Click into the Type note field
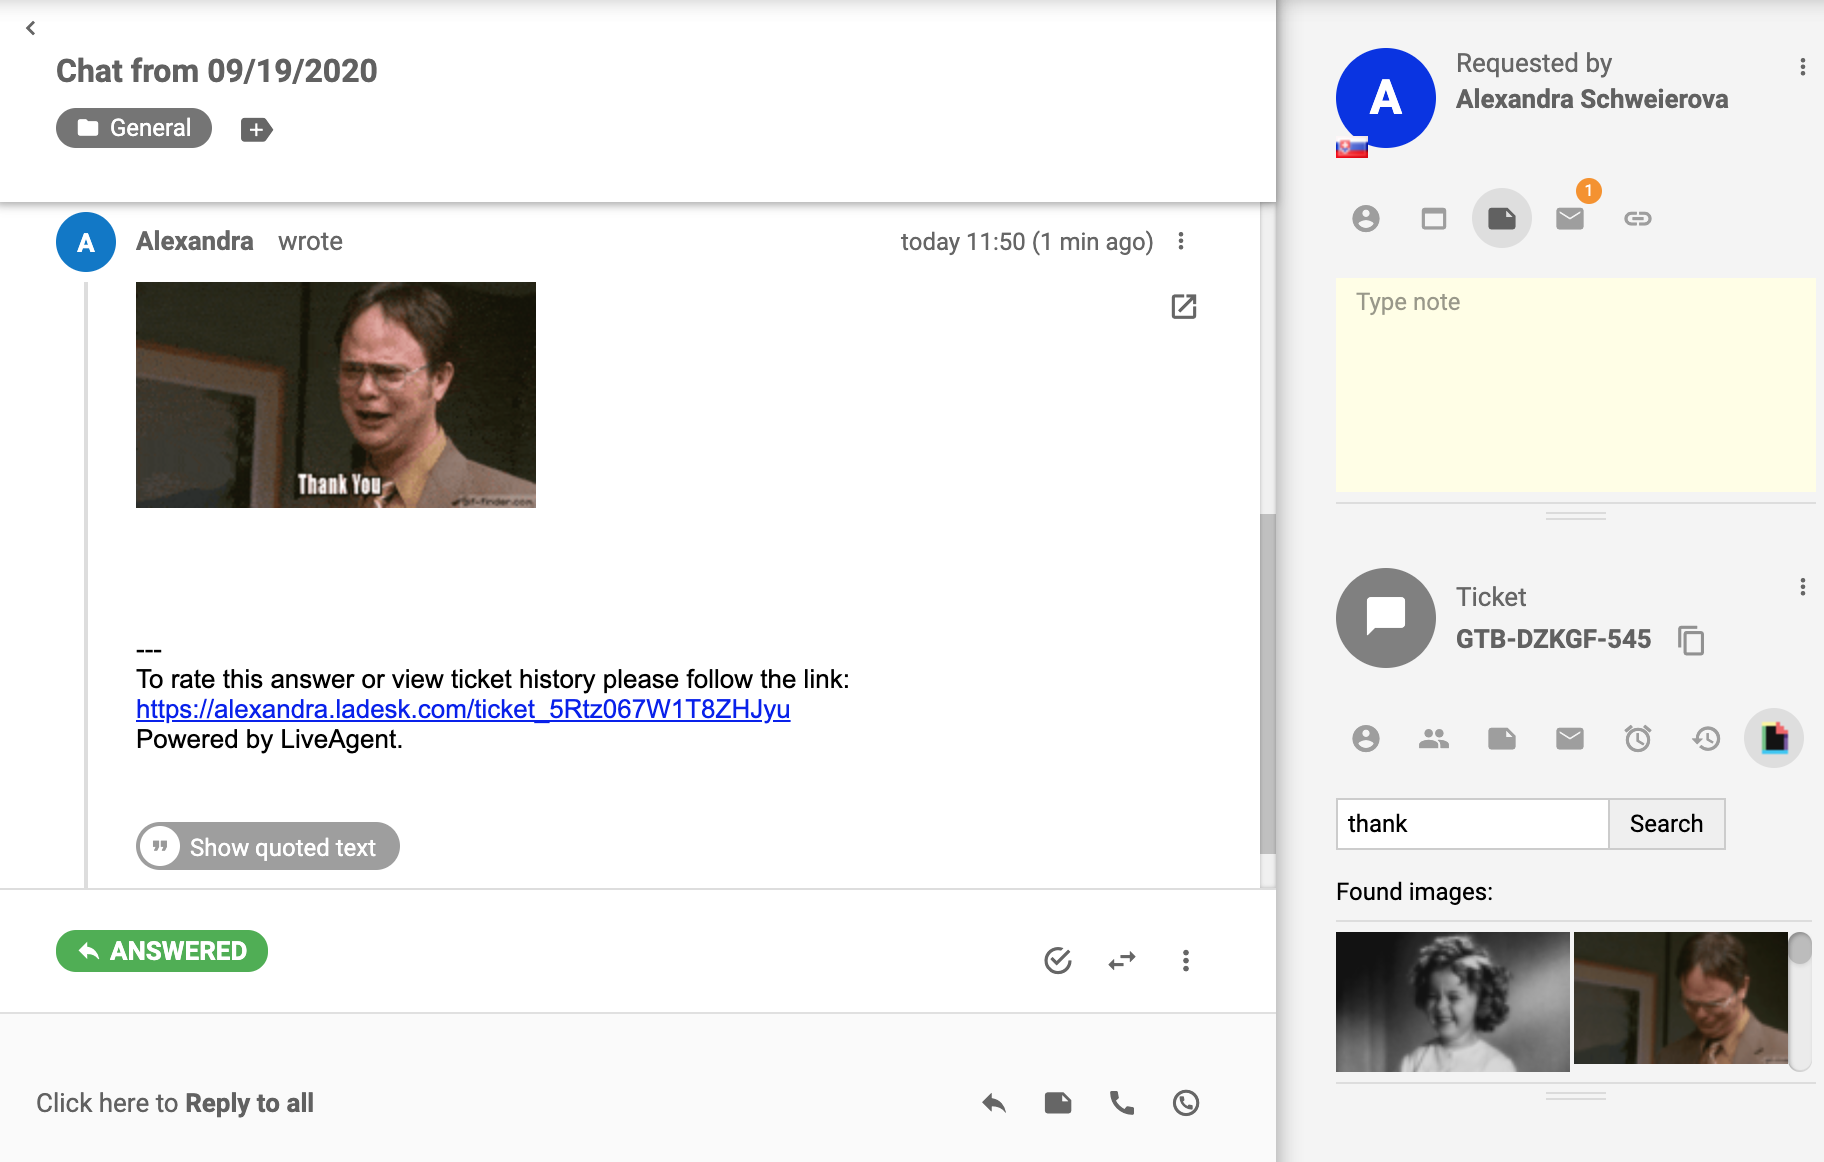This screenshot has height=1162, width=1824. pos(1576,385)
